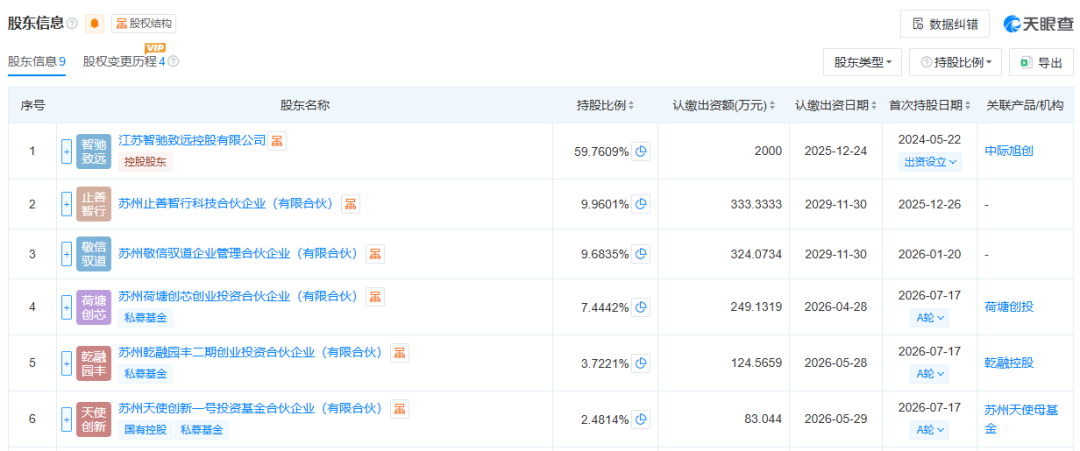The width and height of the screenshot is (1080, 451).
Task: Click the 私募基金 tag under 荷塘创芯
Action: [x=145, y=317]
